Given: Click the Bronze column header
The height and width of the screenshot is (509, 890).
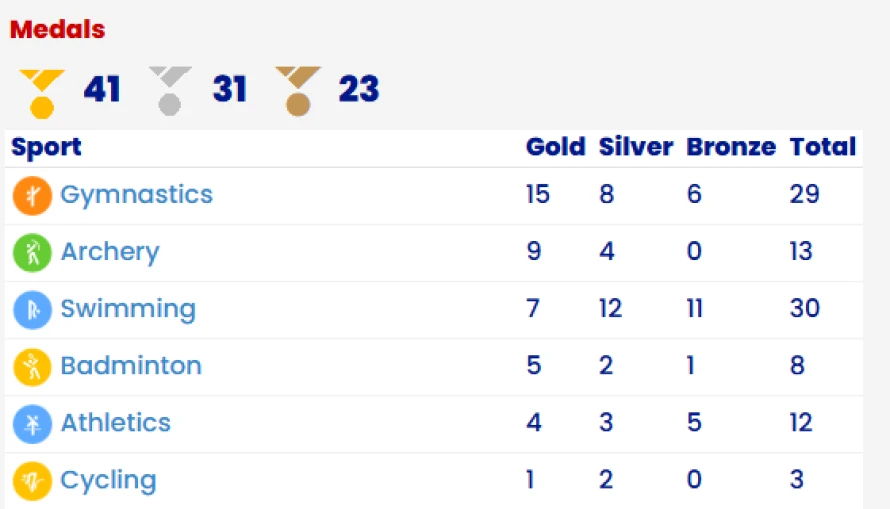Looking at the screenshot, I should 731,146.
